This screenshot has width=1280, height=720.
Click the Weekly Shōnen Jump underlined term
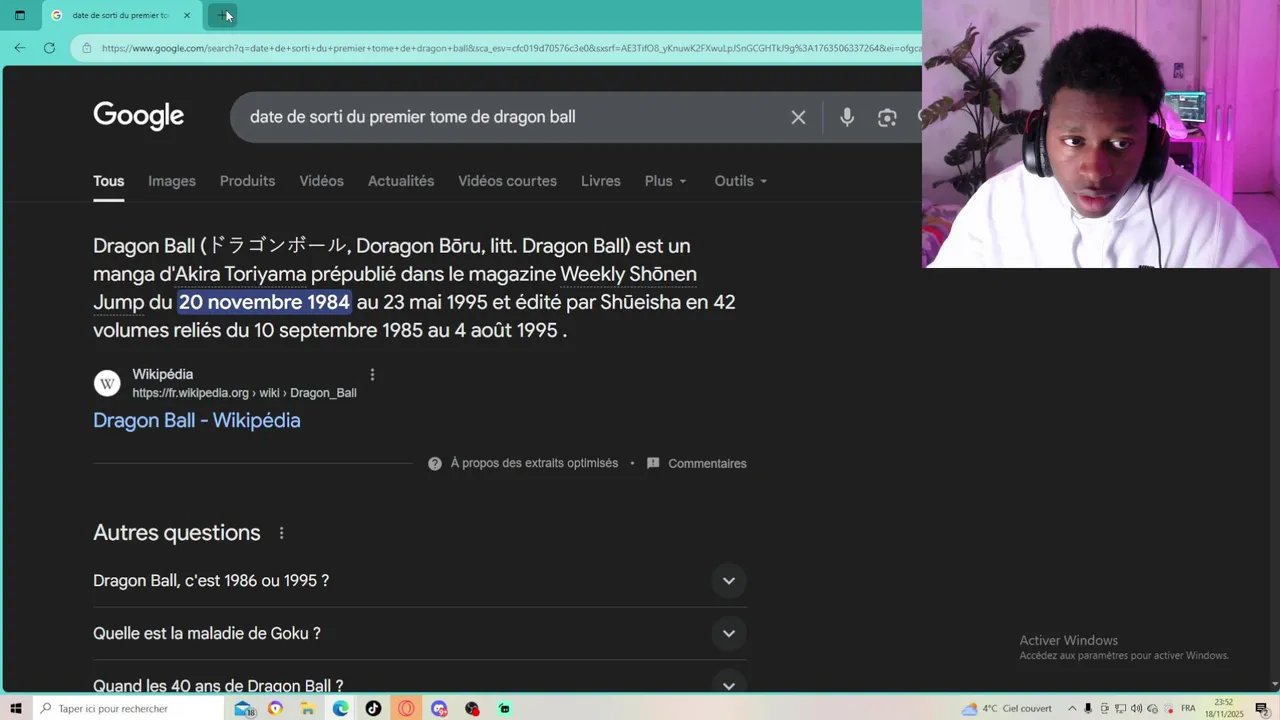coord(628,274)
